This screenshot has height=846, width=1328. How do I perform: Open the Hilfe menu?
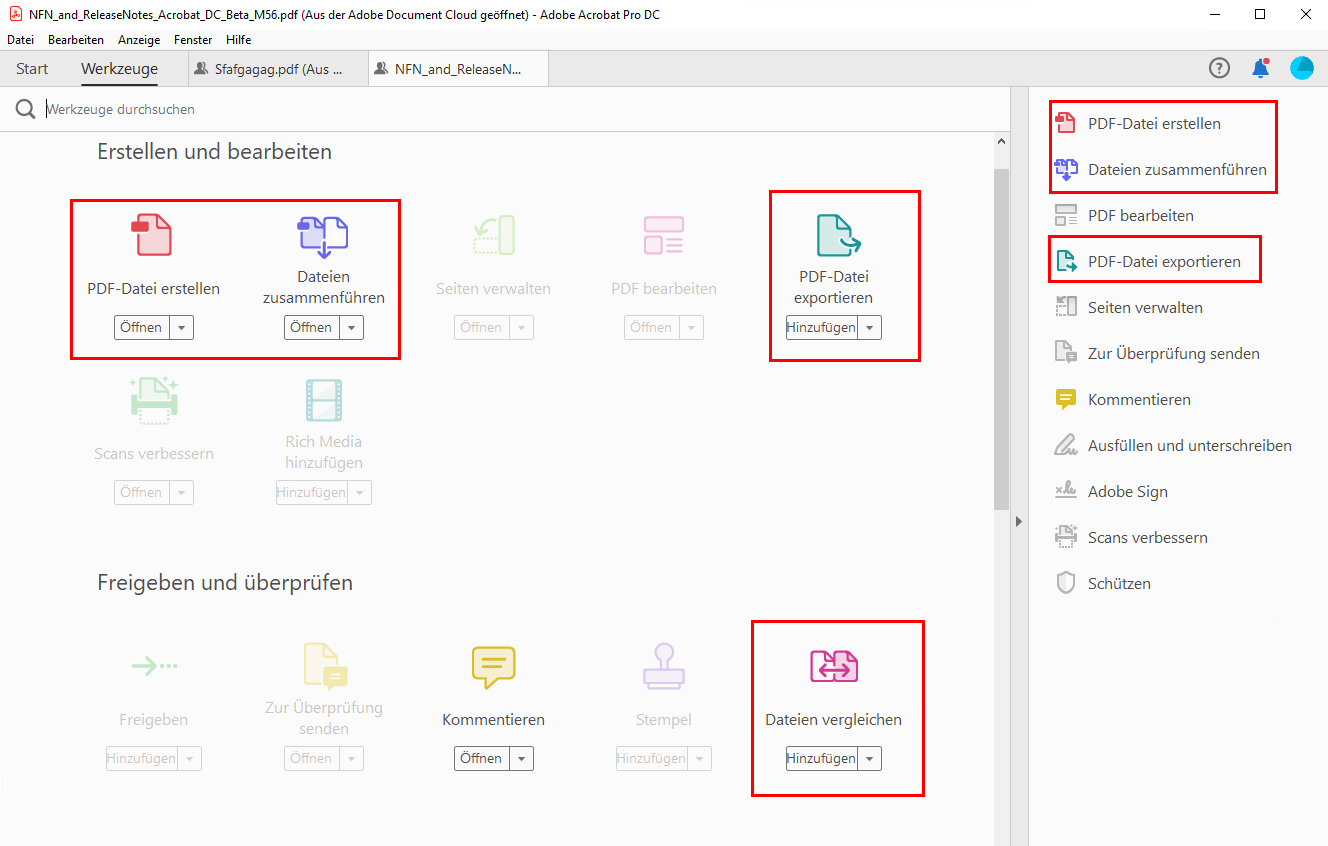pos(239,40)
